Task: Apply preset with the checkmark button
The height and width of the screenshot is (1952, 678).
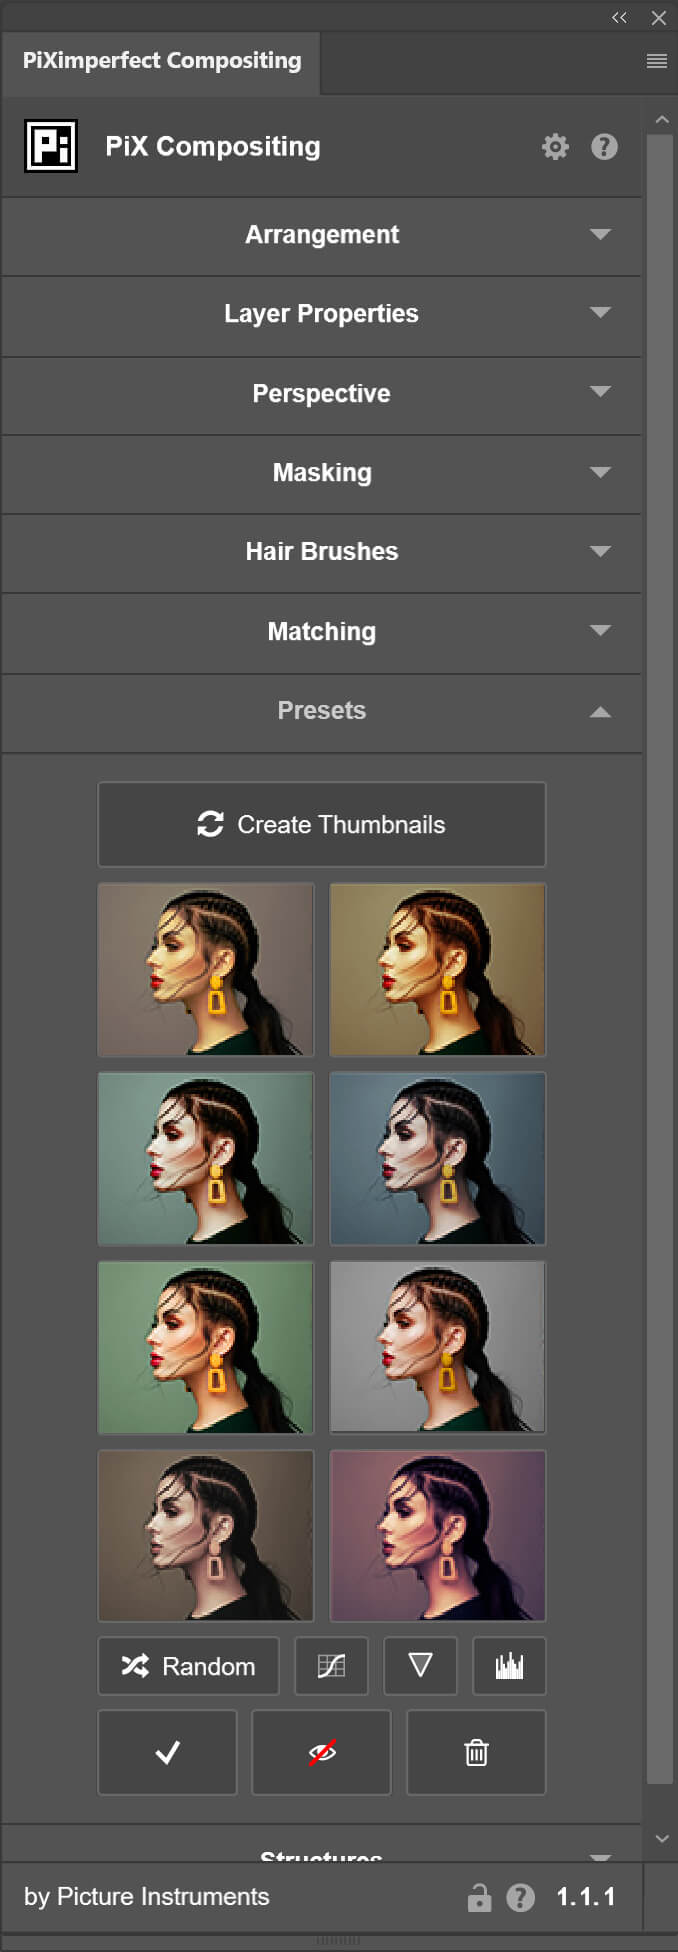Action: click(x=167, y=1752)
